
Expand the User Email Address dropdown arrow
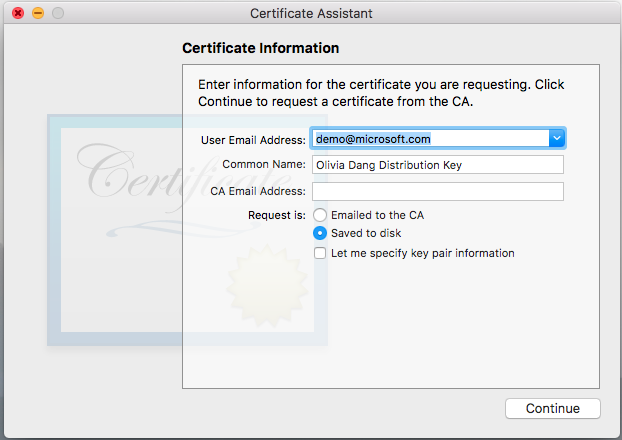[x=557, y=139]
